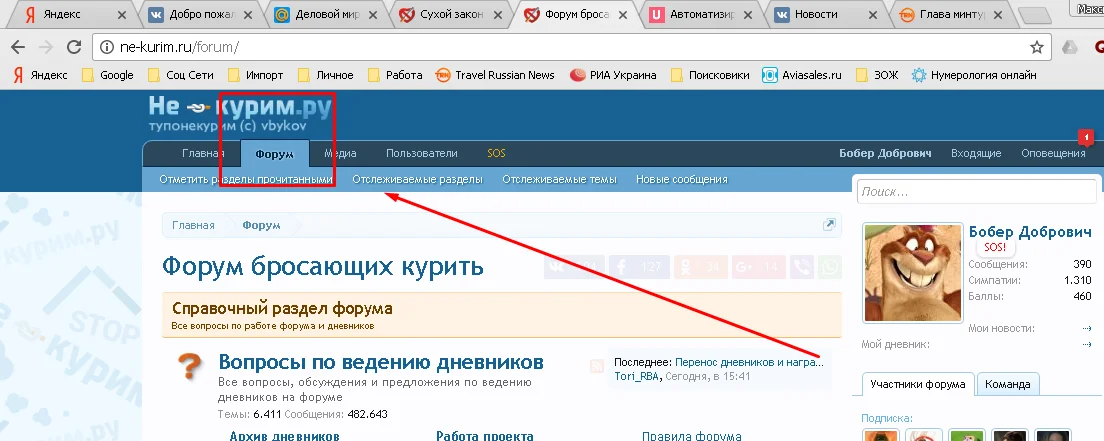Close the Сухой закон browser tab
The width and height of the screenshot is (1104, 441).
(497, 14)
